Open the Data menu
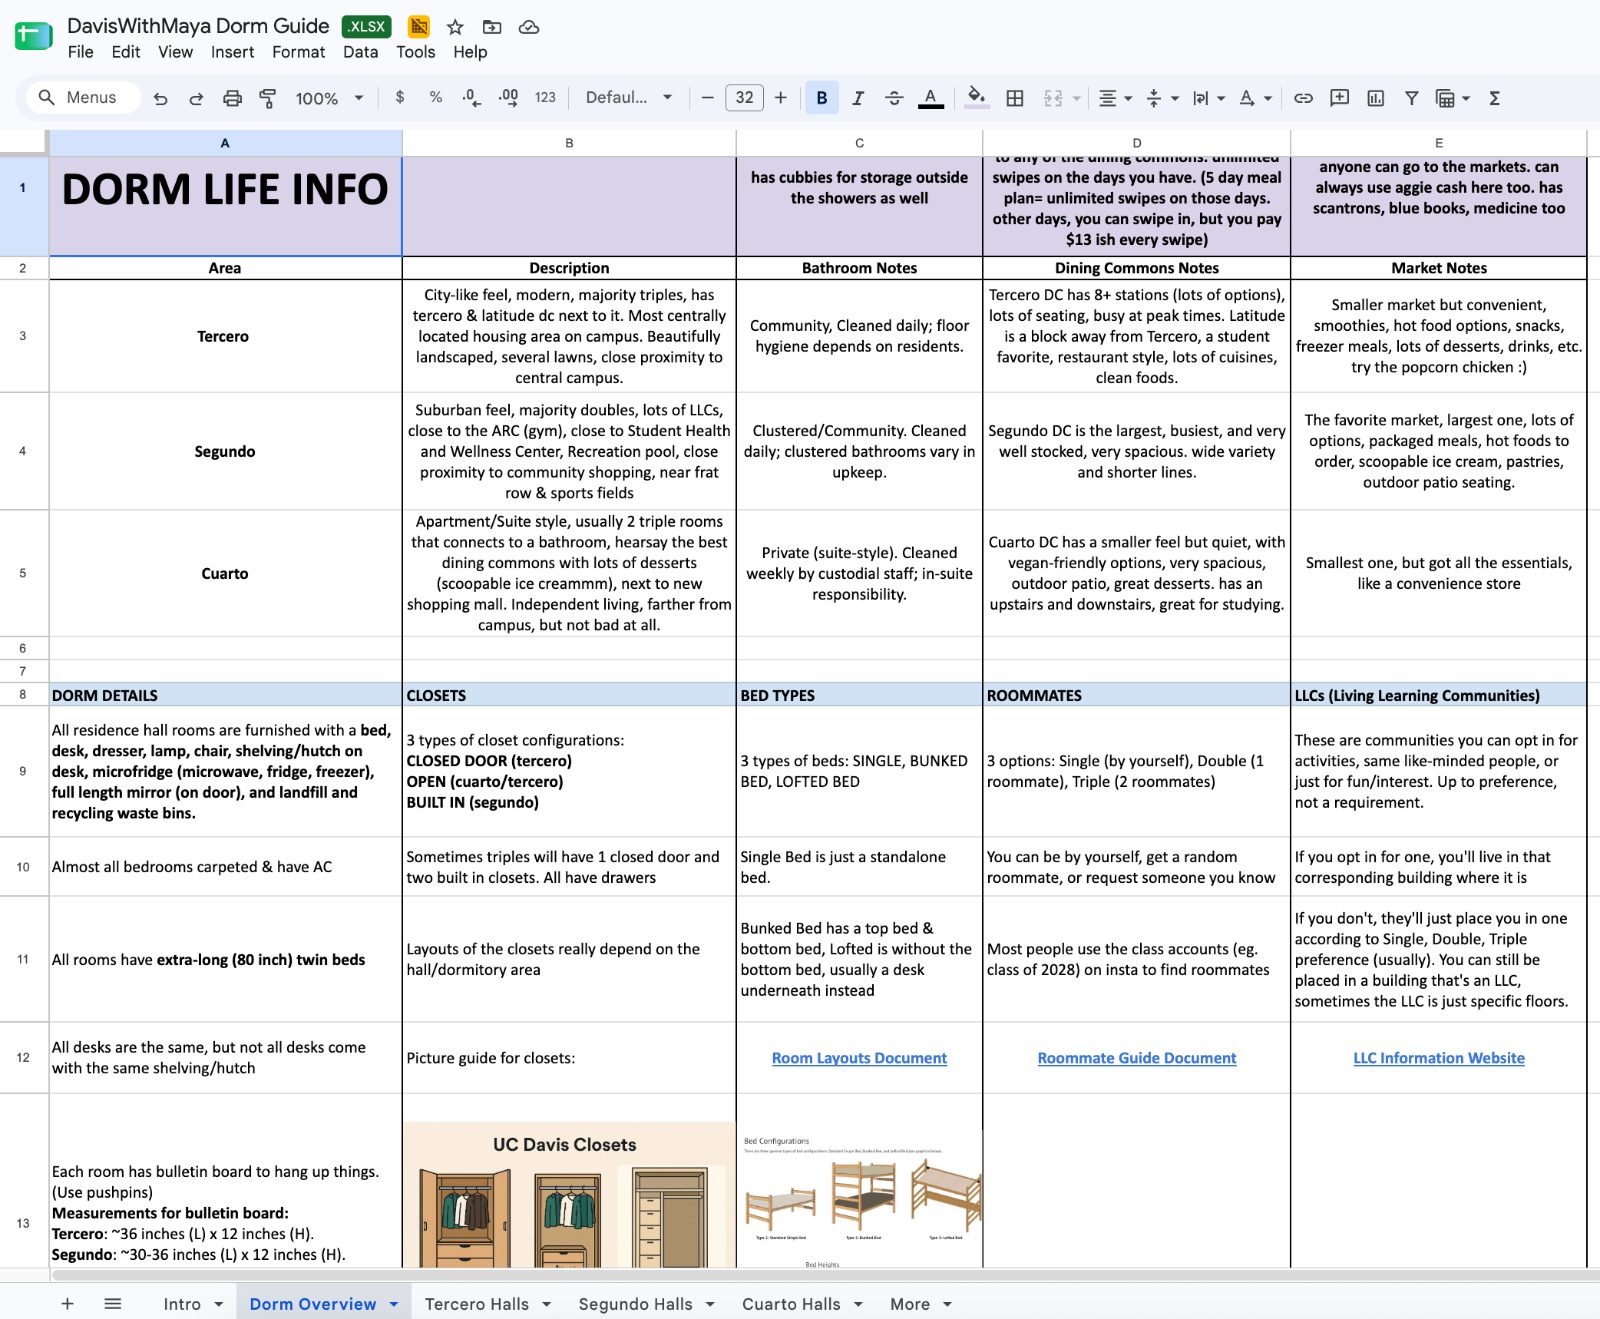1600x1319 pixels. [x=360, y=52]
